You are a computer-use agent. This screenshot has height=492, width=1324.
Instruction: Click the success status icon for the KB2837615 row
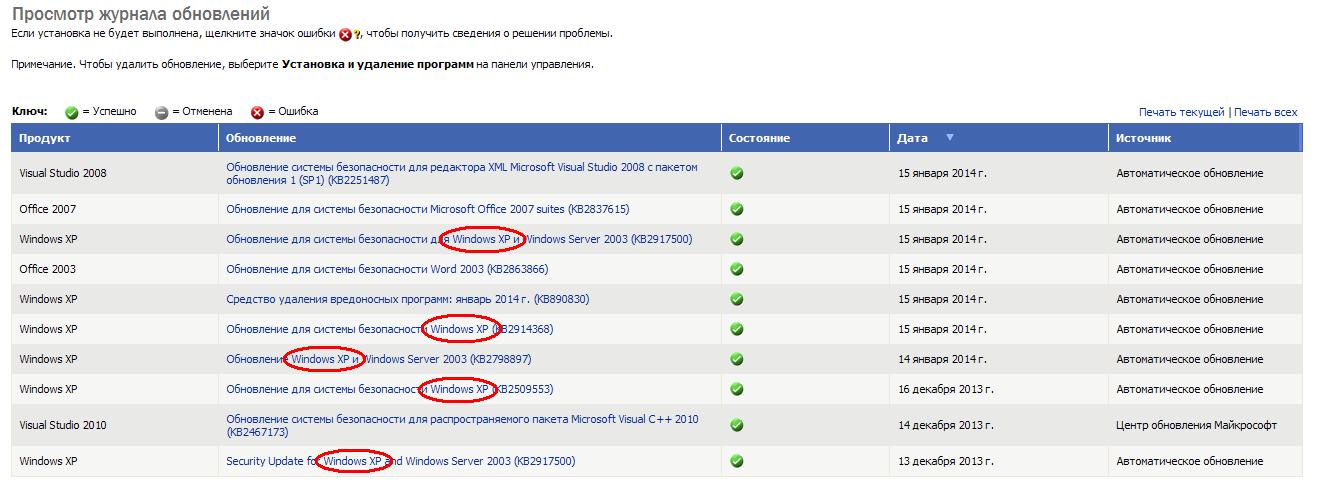tap(737, 209)
